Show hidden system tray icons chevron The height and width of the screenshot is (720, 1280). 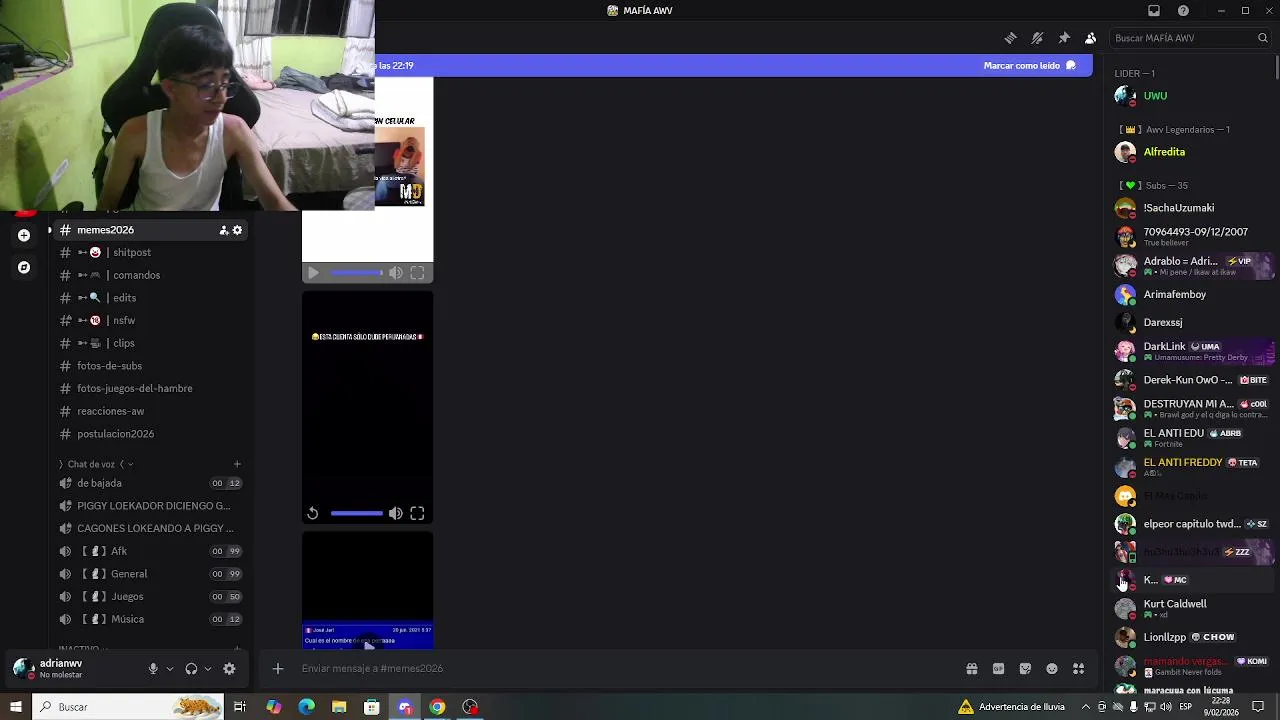pyautogui.click(x=1086, y=707)
